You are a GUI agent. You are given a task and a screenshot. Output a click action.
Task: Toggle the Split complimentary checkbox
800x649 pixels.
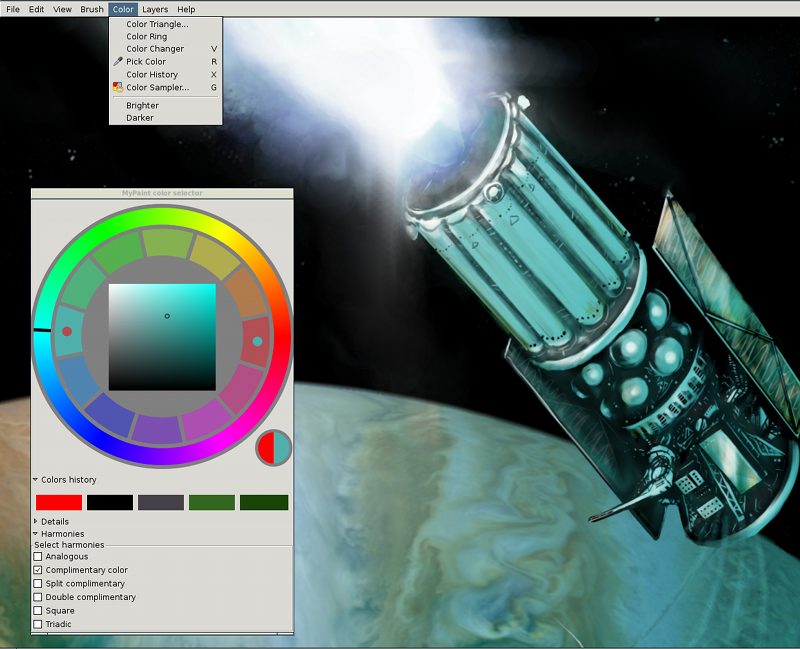point(38,583)
